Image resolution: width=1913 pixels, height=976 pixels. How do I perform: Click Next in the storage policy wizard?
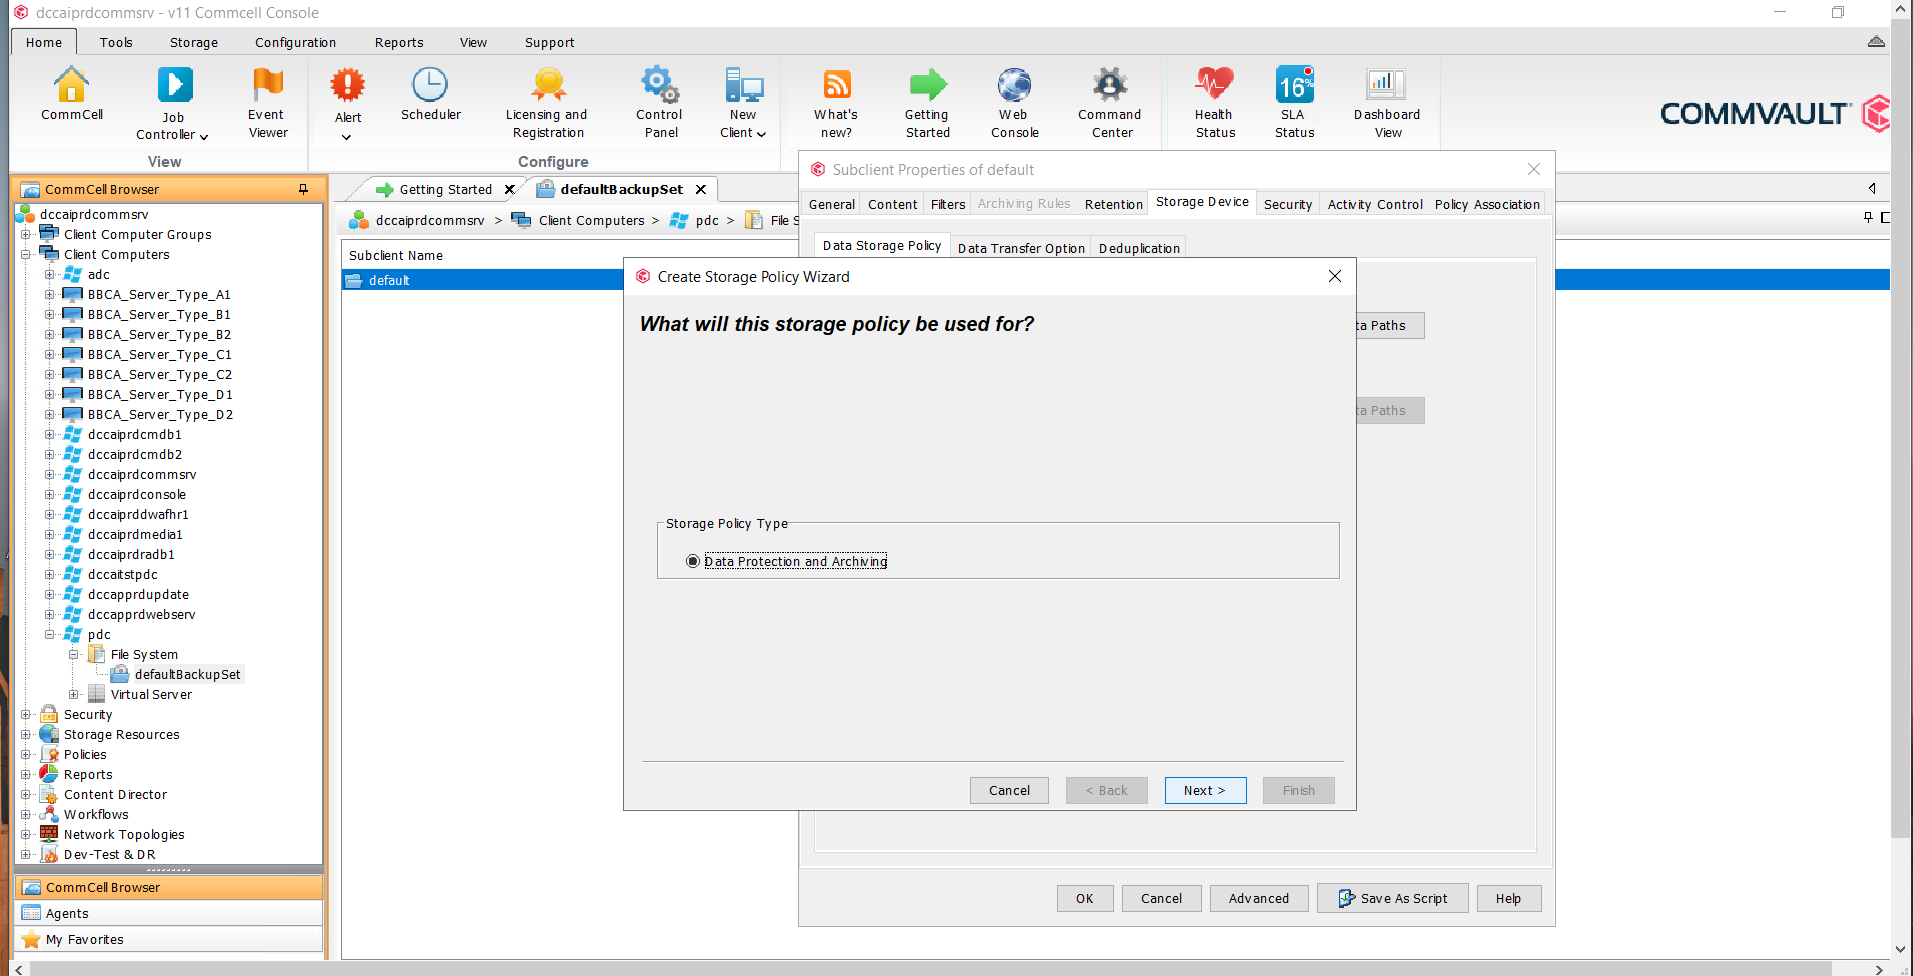[x=1205, y=790]
